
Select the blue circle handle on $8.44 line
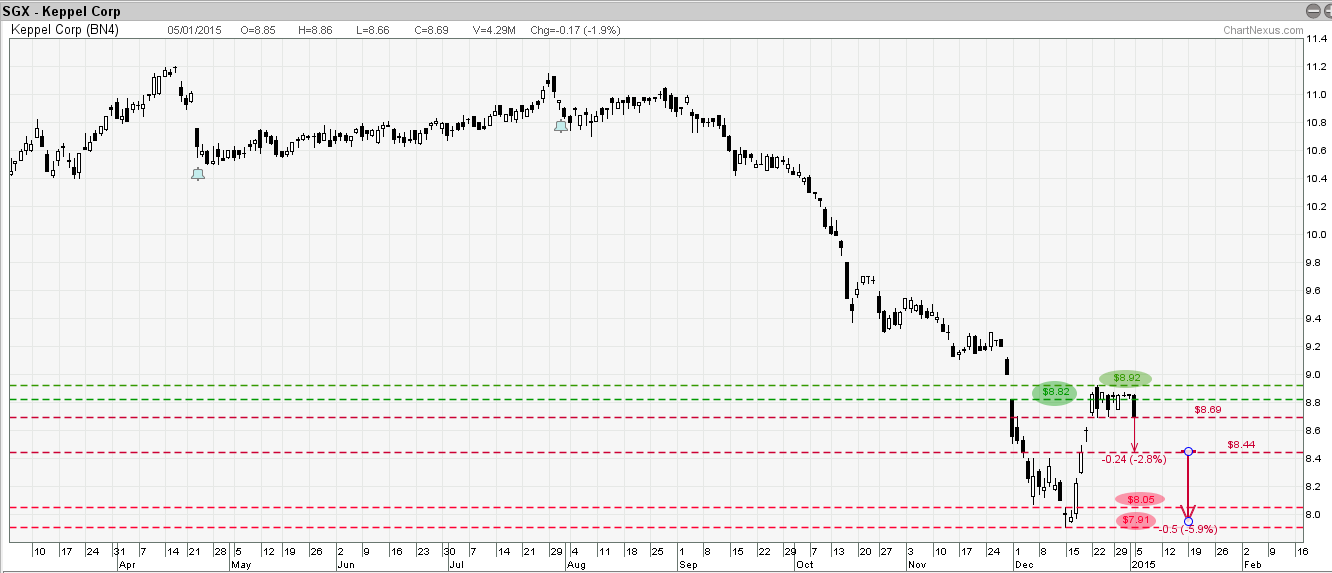(x=1188, y=452)
